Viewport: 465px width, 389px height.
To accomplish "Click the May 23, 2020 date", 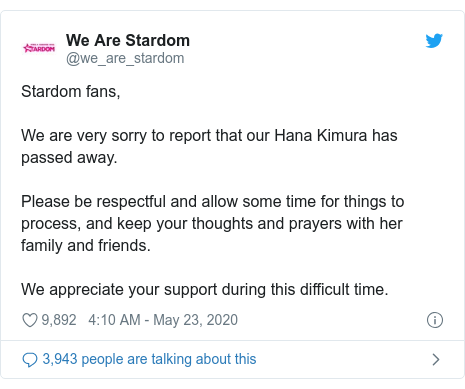I will (195, 320).
